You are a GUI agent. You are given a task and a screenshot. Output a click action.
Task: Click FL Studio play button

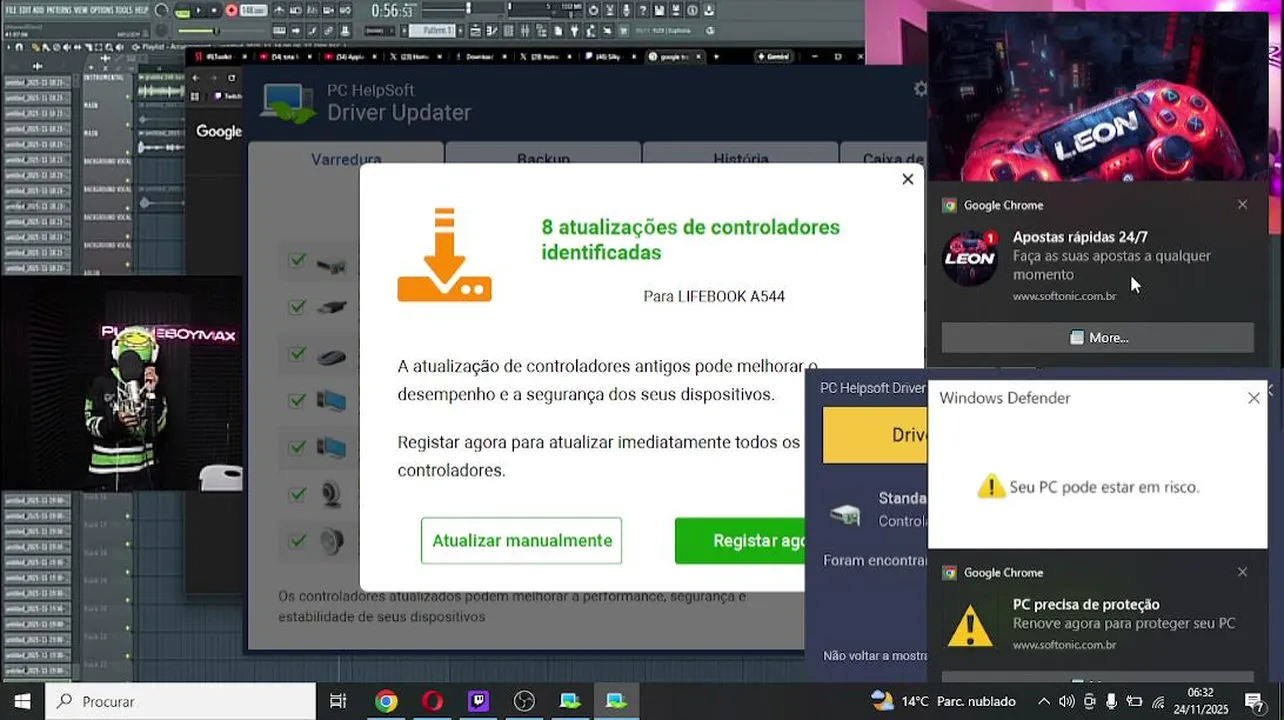coord(198,10)
